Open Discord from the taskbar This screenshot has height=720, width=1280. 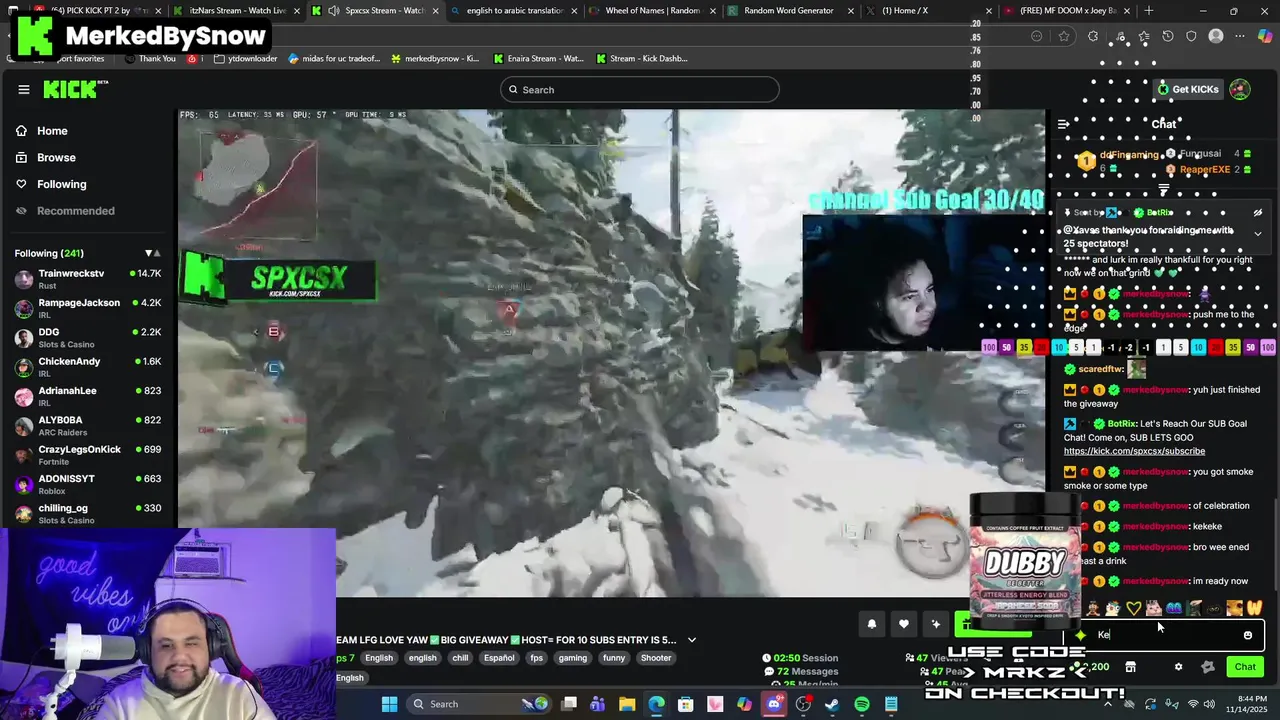pos(774,704)
